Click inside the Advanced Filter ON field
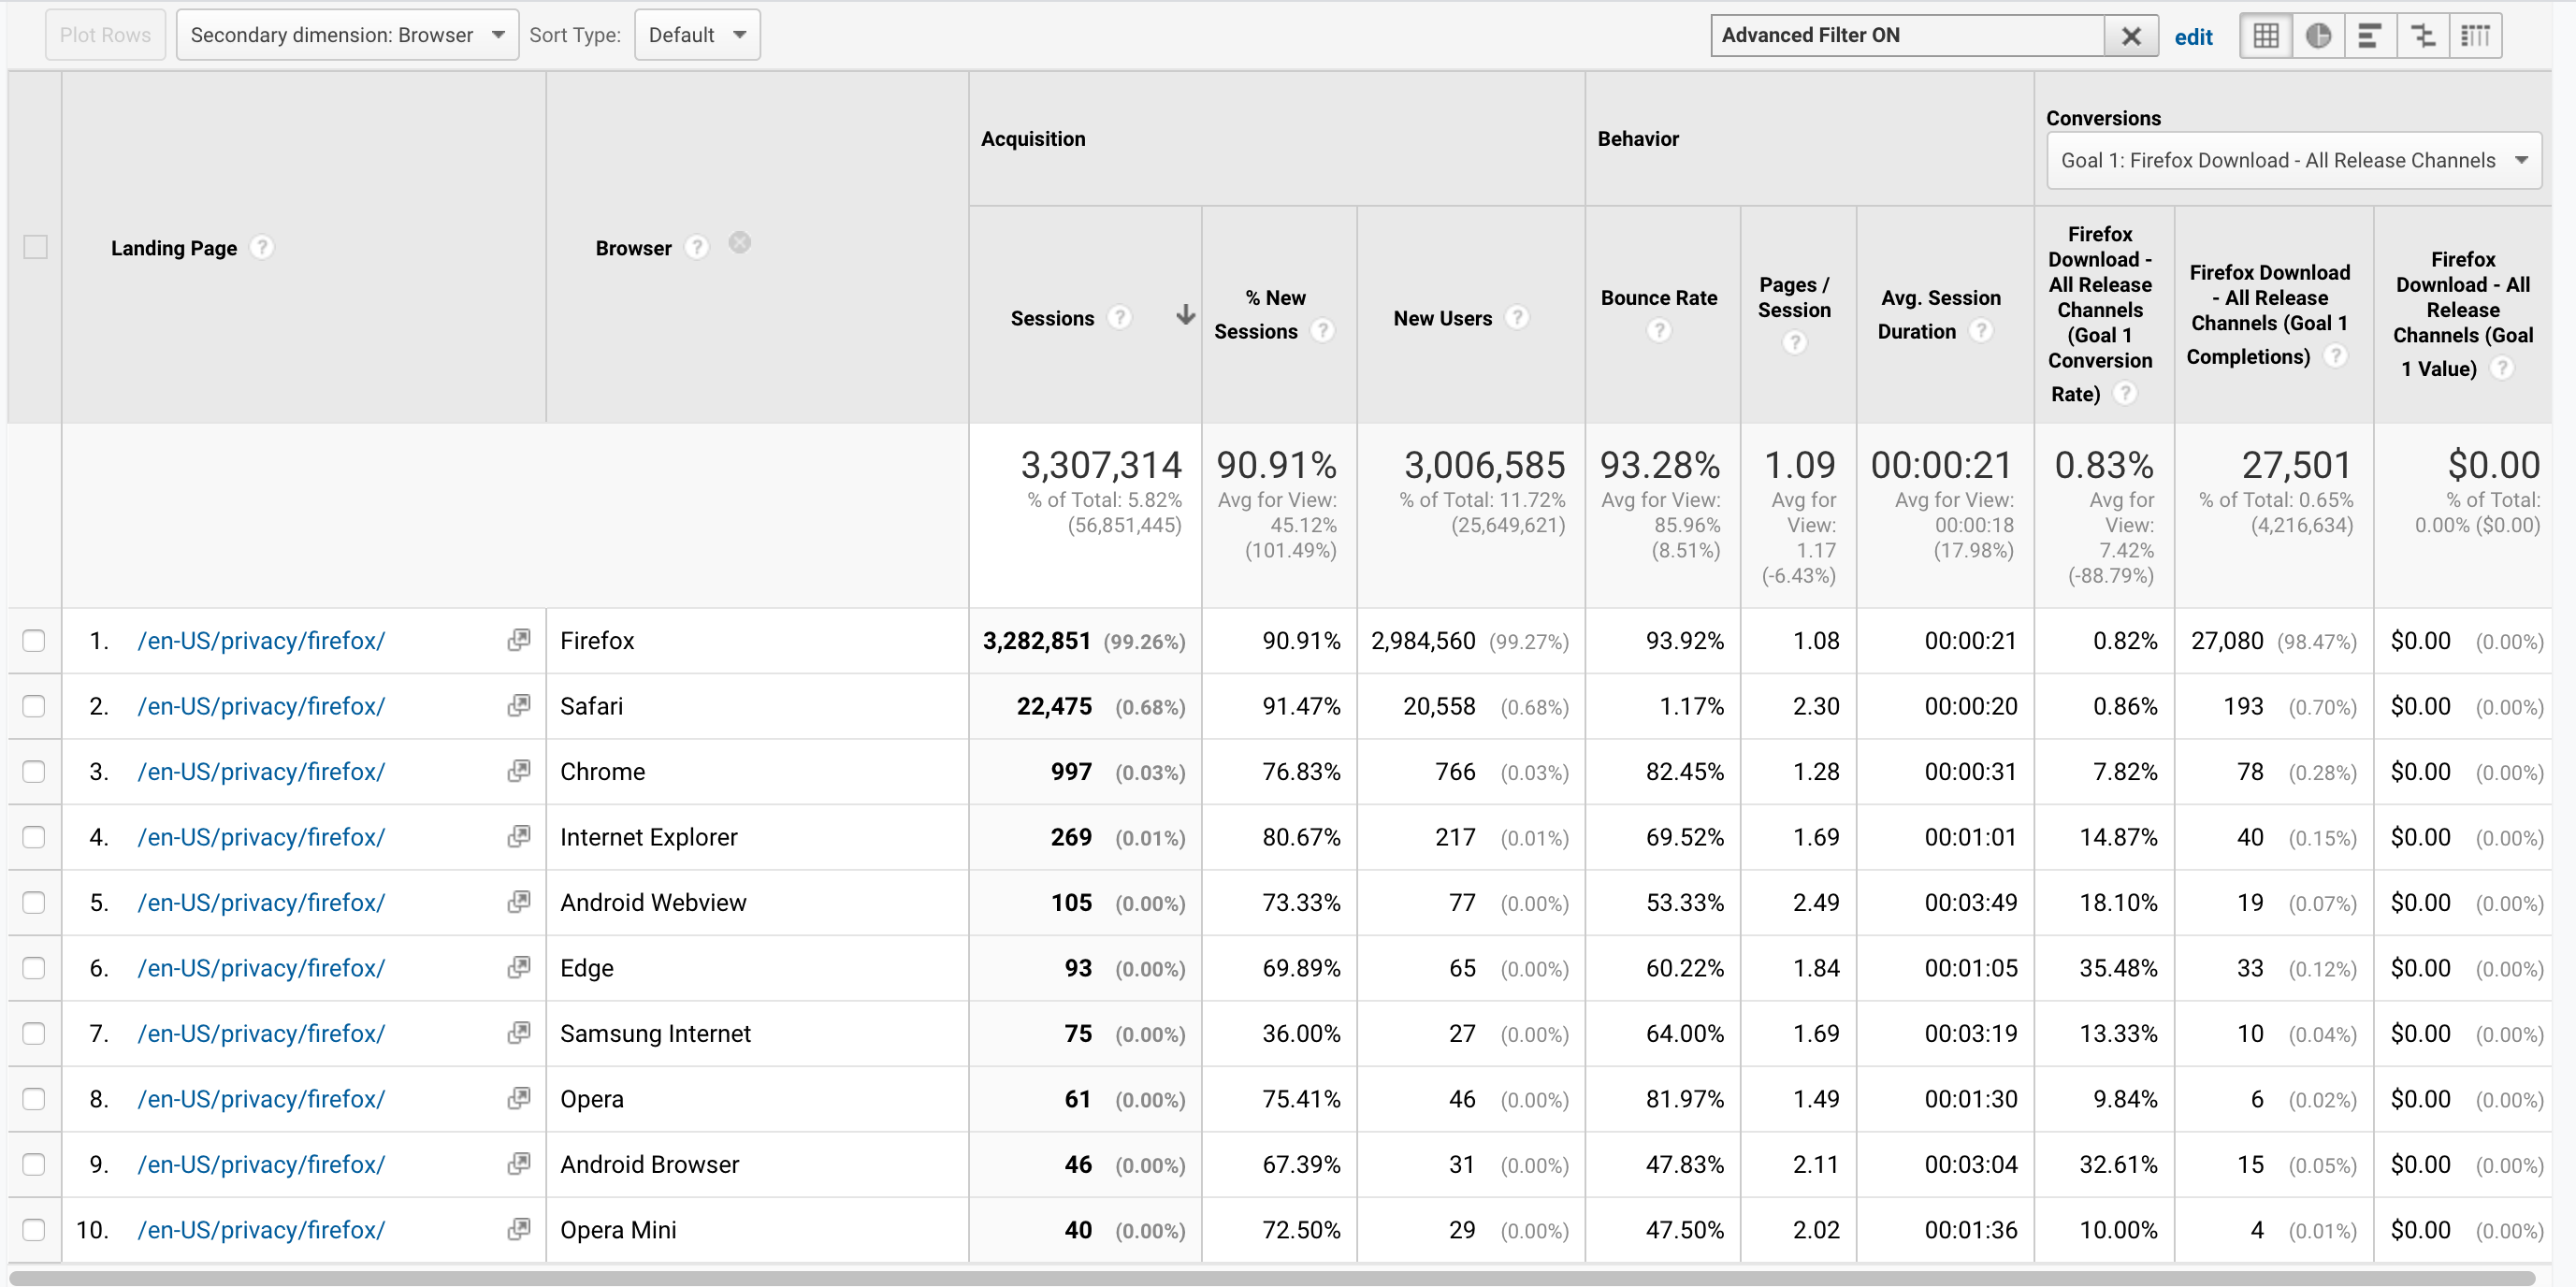The image size is (2576, 1287). click(x=1908, y=36)
